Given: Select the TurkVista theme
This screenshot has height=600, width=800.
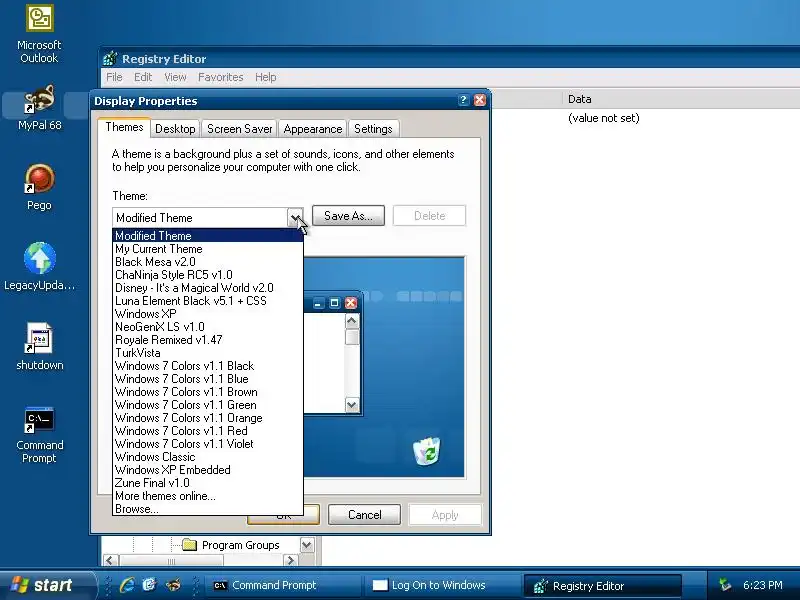Looking at the screenshot, I should (208, 353).
